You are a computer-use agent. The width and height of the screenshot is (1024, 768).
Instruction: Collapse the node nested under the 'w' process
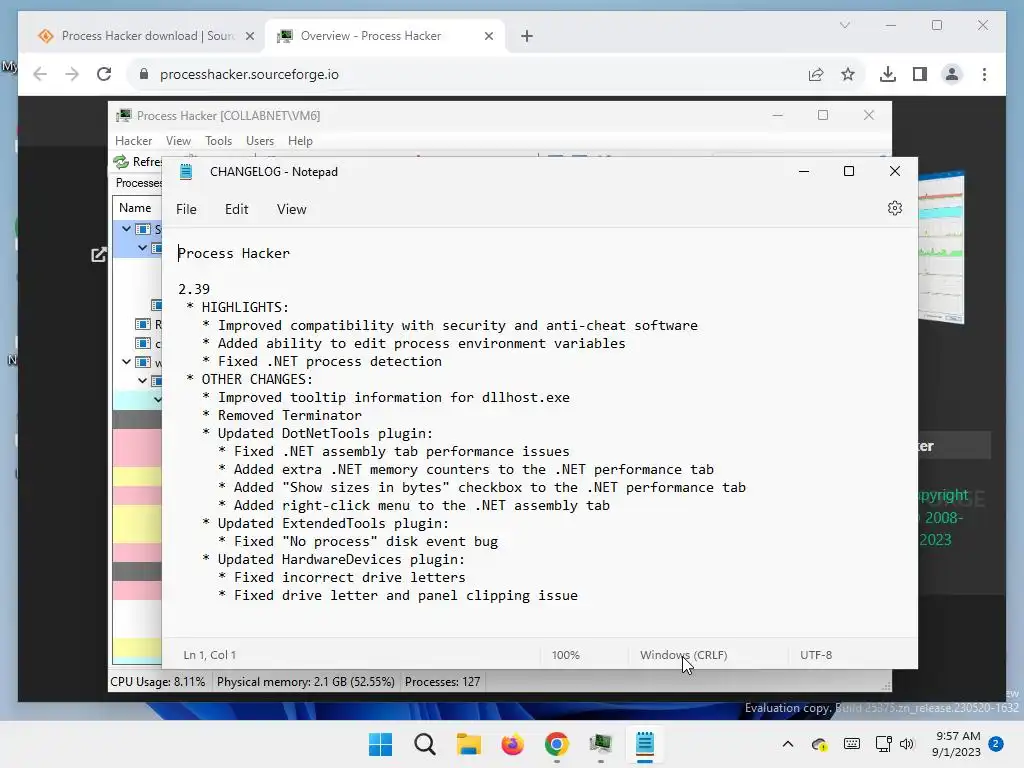tap(142, 380)
